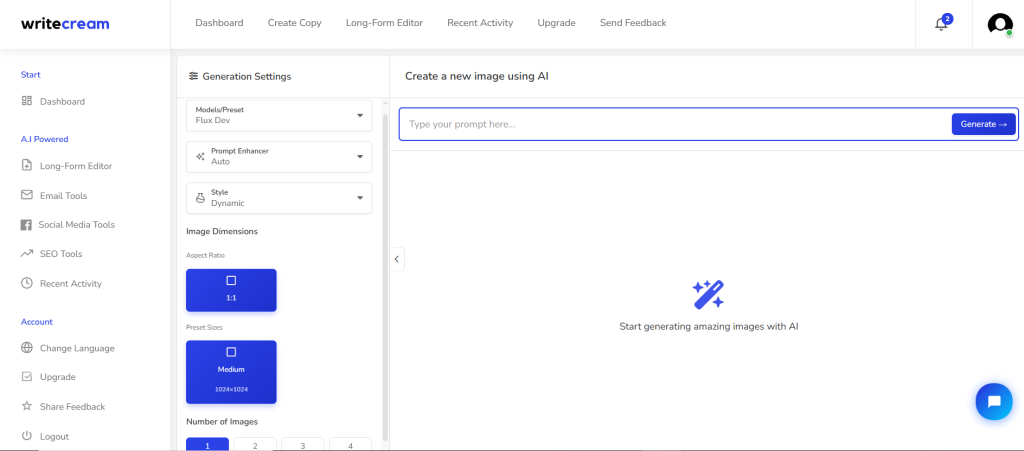1024x451 pixels.
Task: Click the Email Tools envelope icon
Action: [27, 195]
